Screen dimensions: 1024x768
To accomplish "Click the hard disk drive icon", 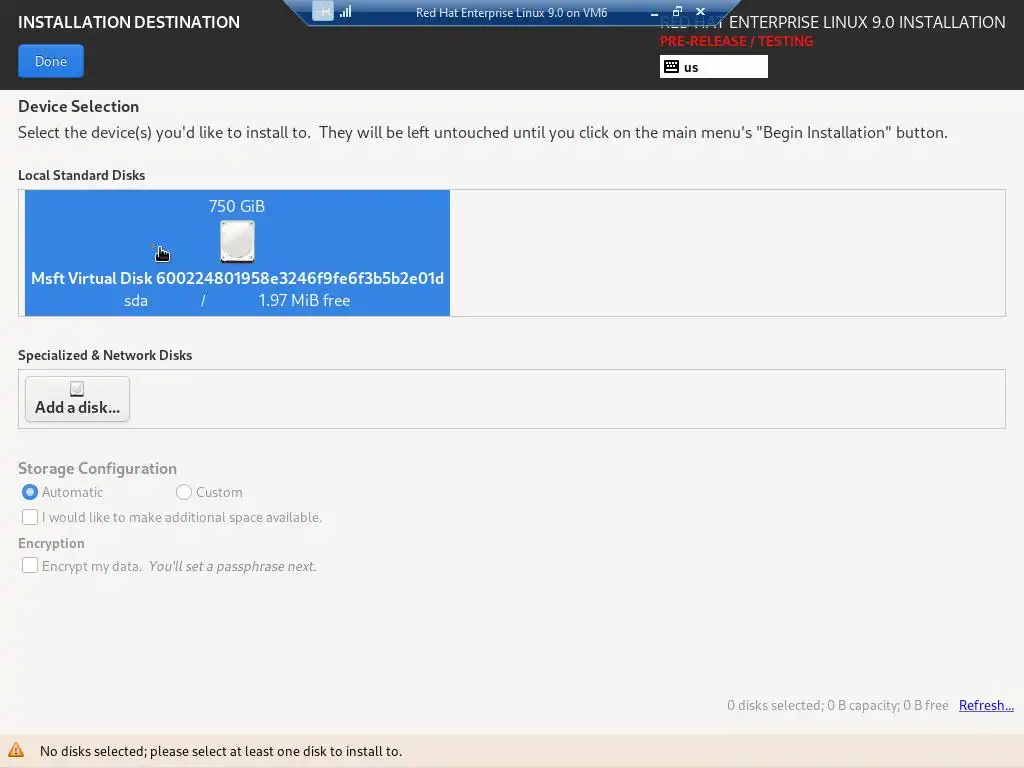I will coord(237,241).
